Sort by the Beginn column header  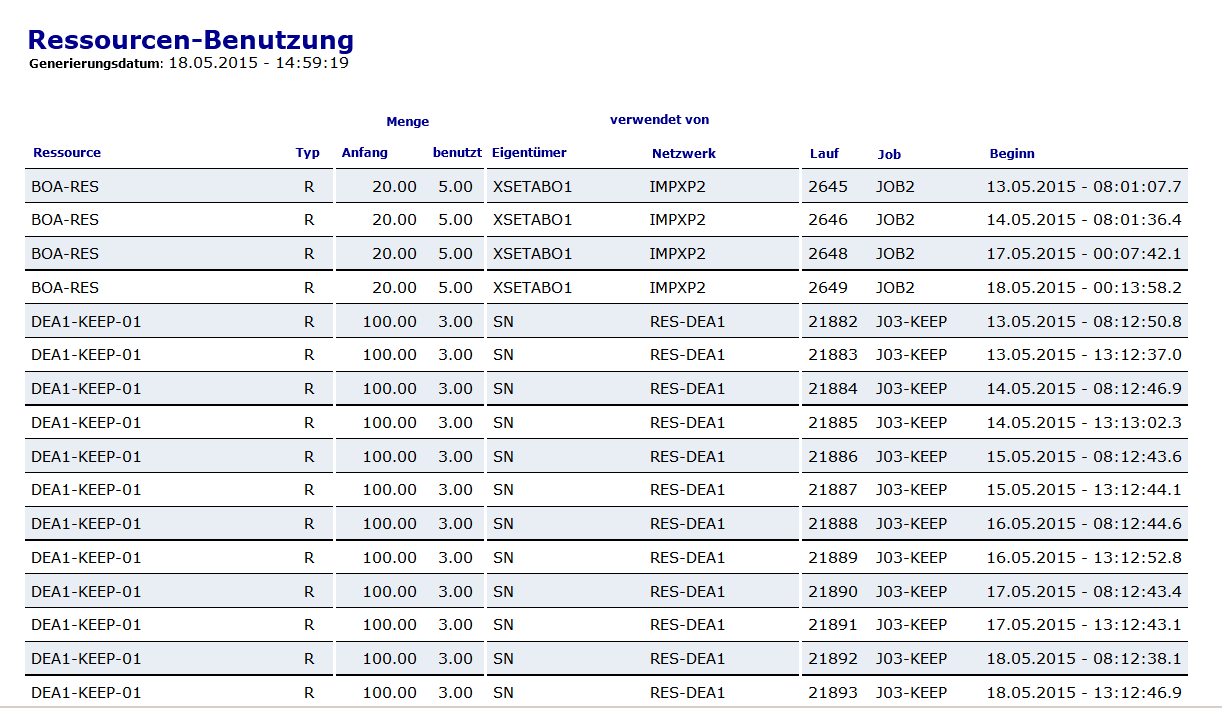coord(1012,153)
